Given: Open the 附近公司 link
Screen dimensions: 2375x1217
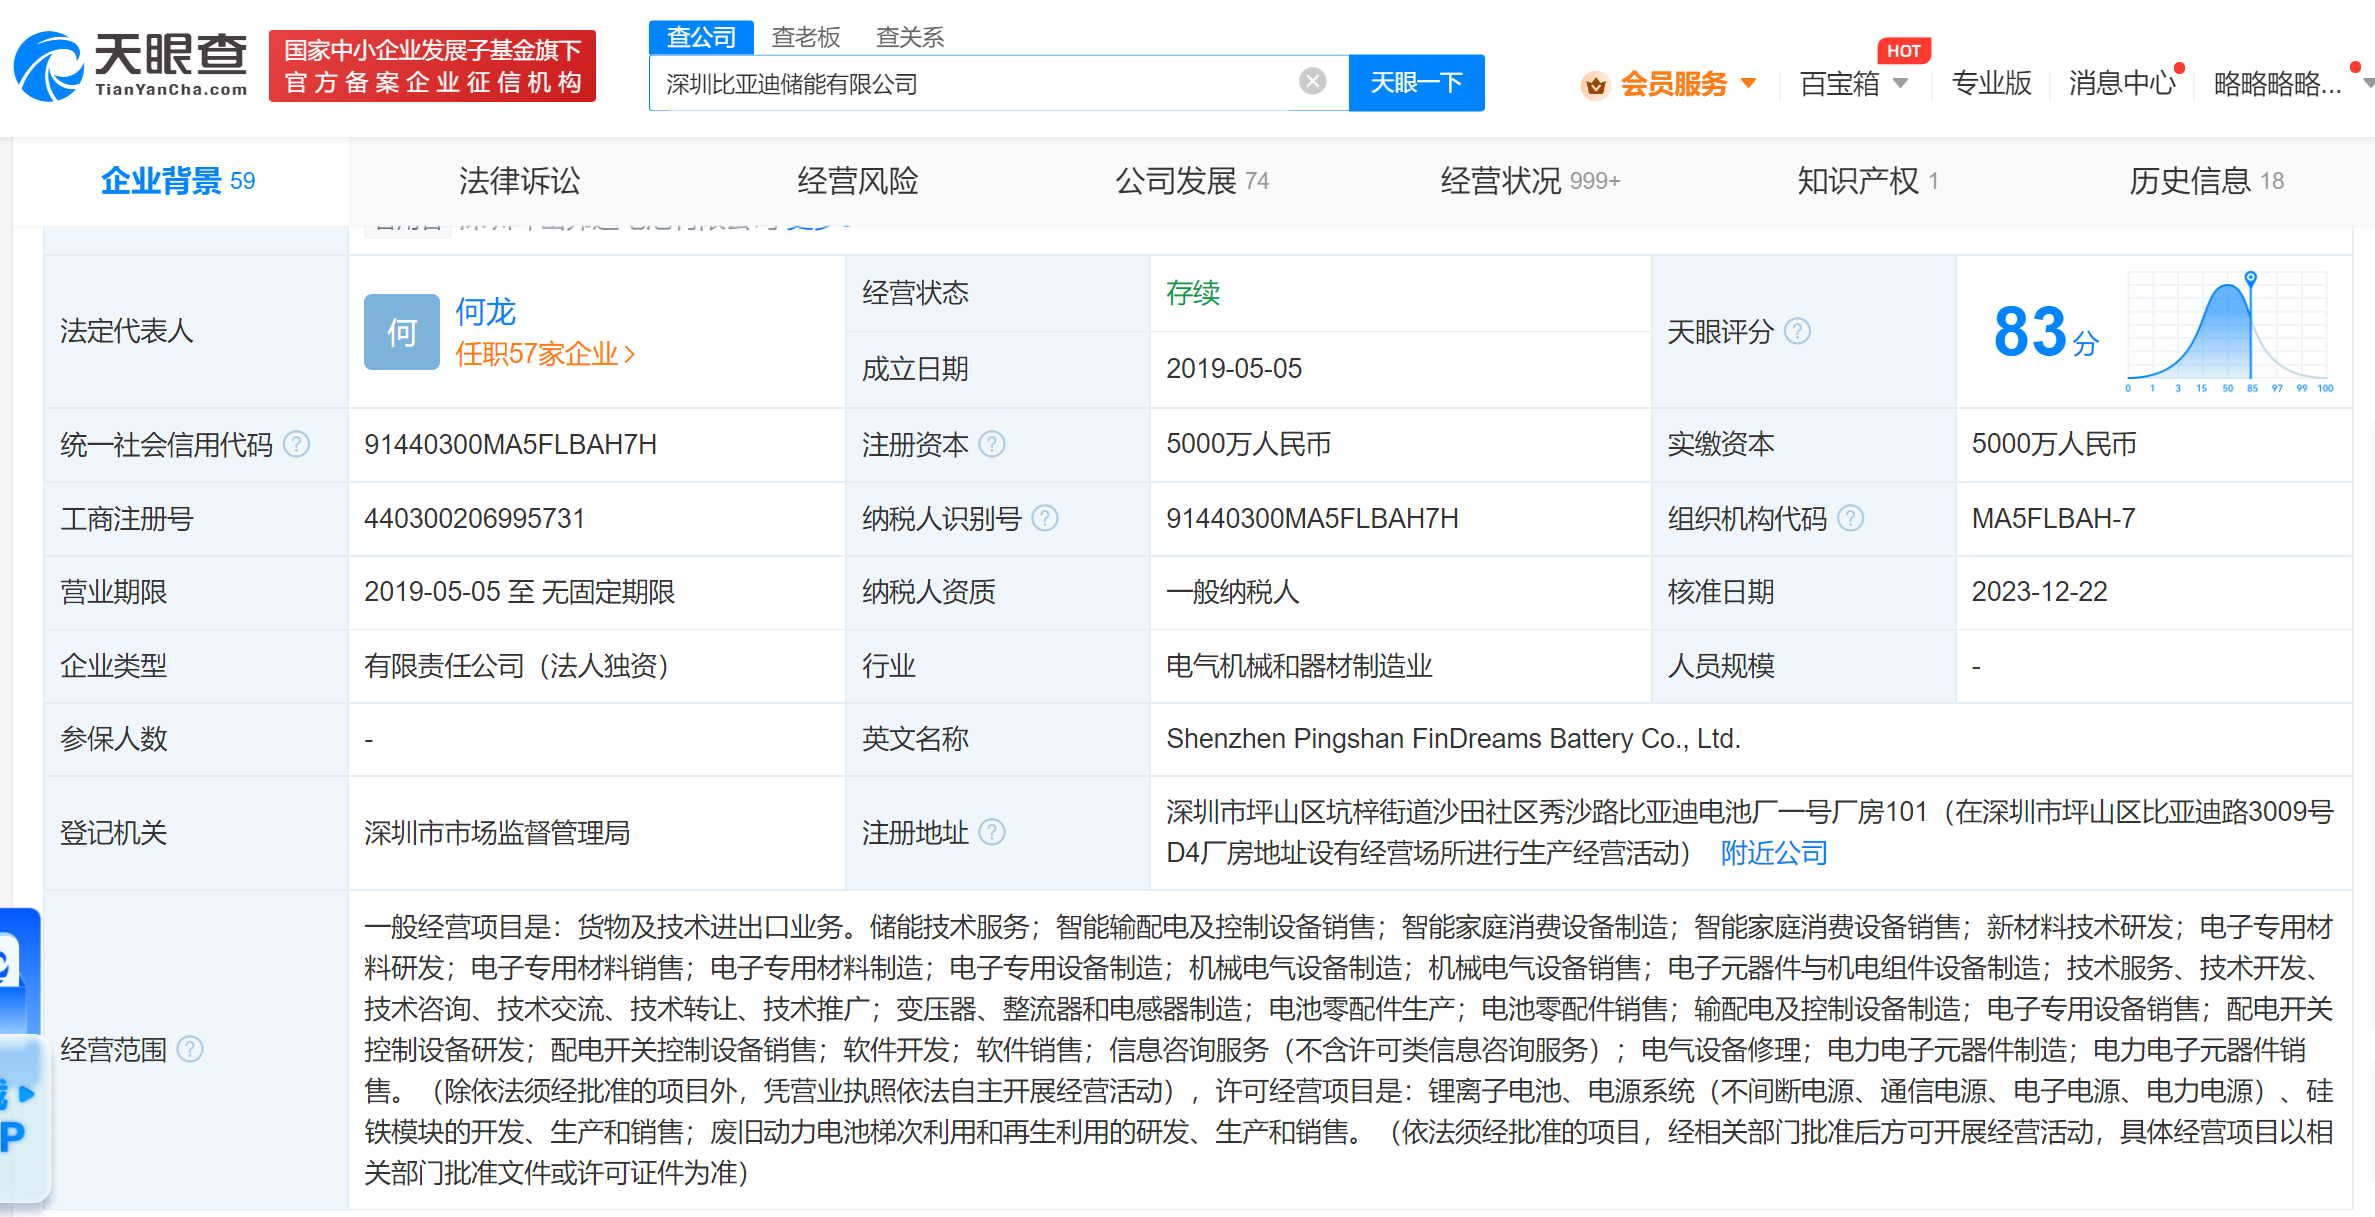Looking at the screenshot, I should pos(1773,853).
